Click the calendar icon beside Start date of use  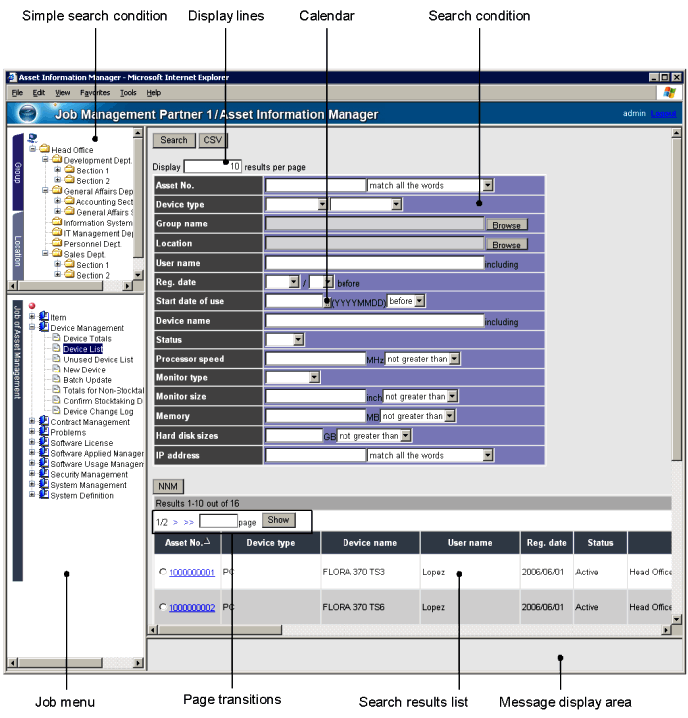[x=327, y=302]
